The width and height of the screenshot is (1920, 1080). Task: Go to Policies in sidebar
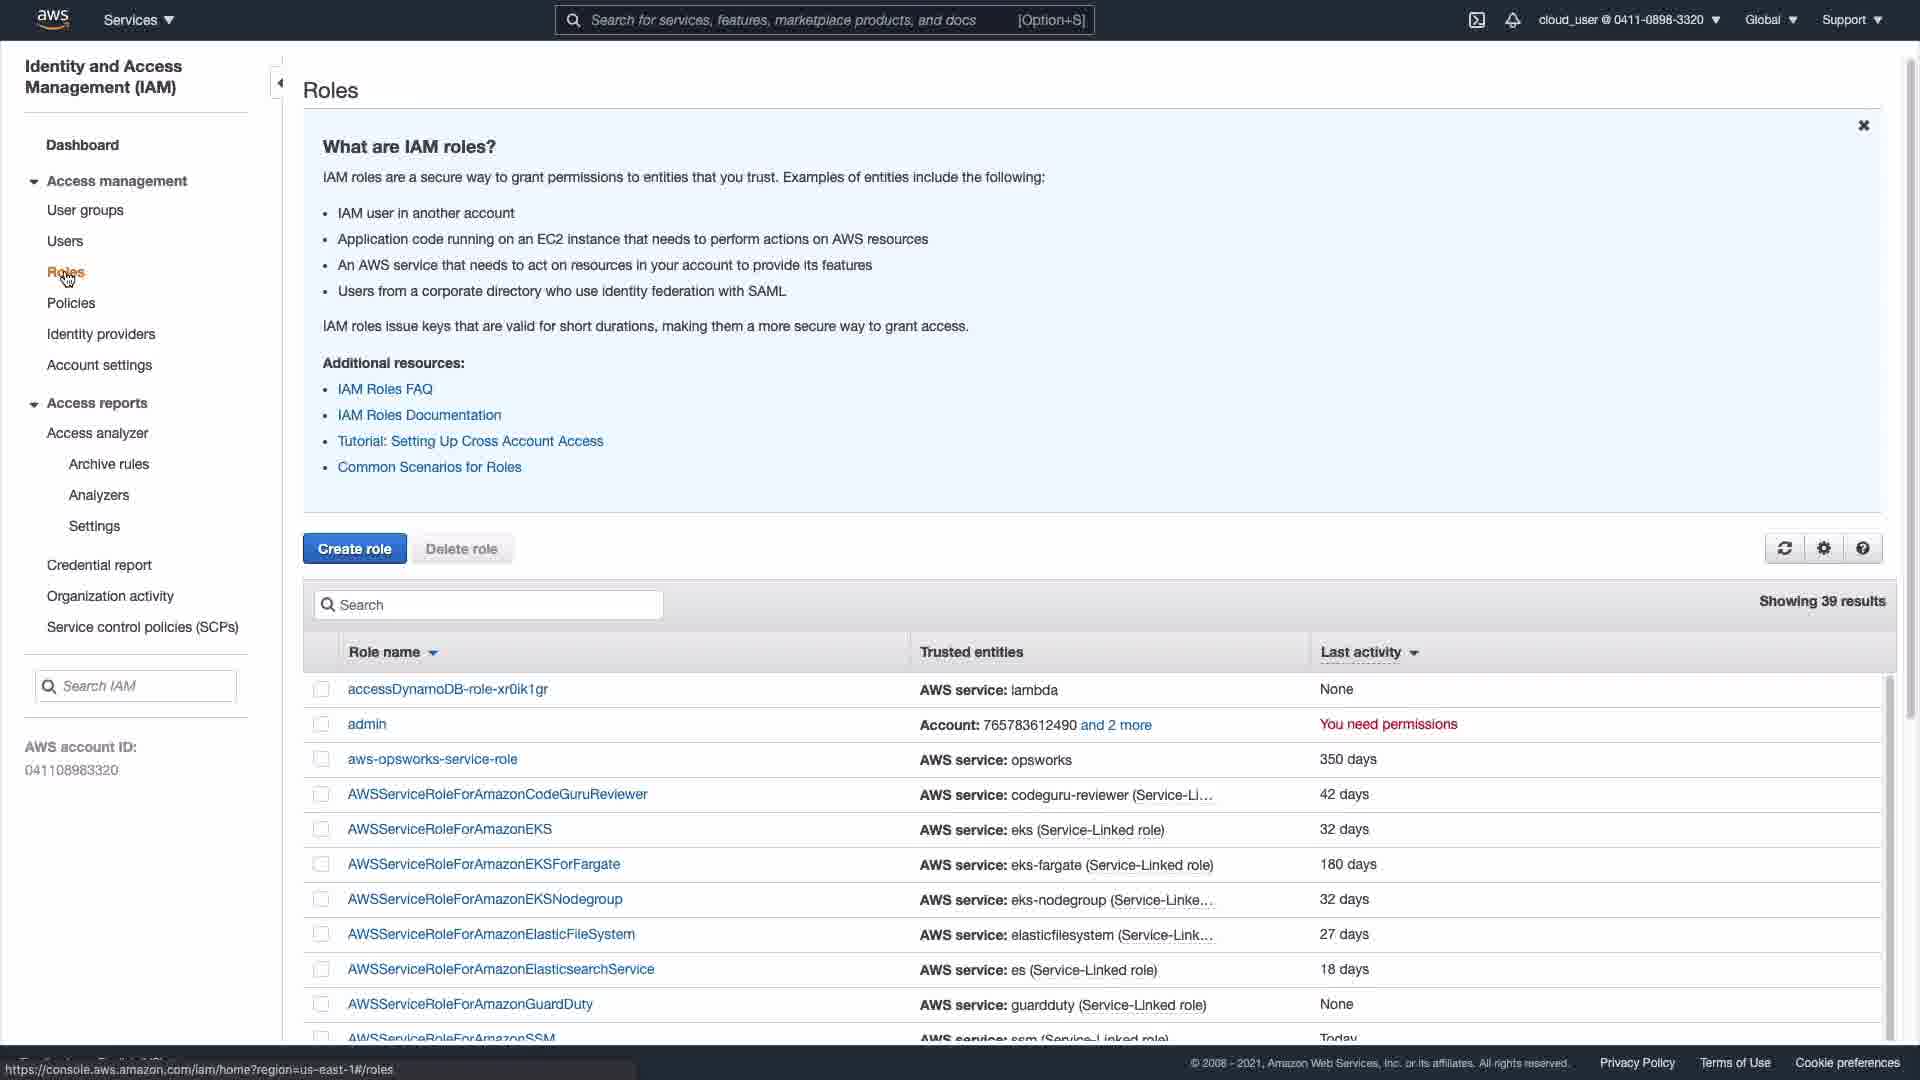[x=71, y=303]
